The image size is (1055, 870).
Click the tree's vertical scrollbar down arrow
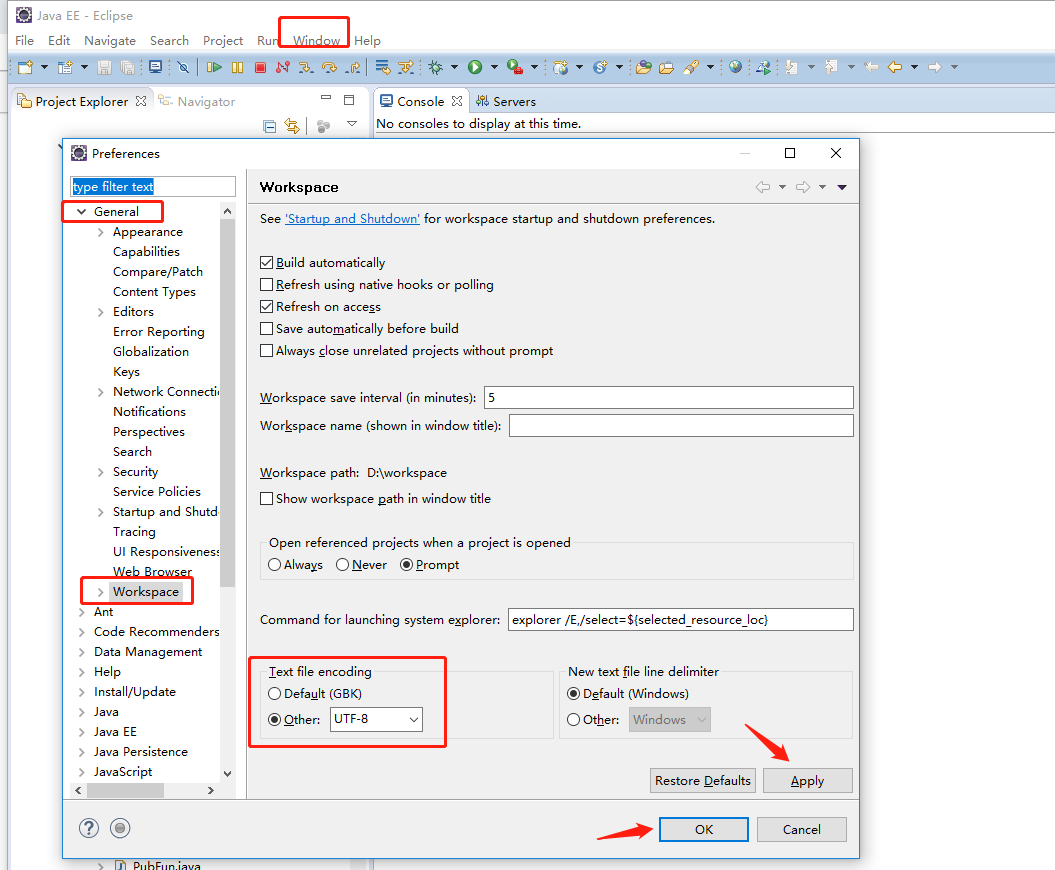227,774
